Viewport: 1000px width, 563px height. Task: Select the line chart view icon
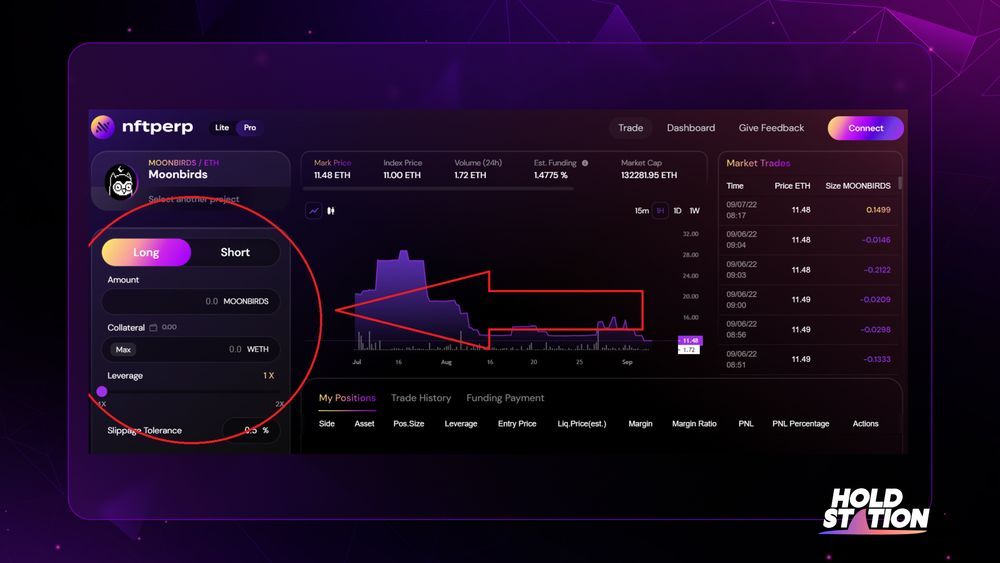[x=314, y=210]
